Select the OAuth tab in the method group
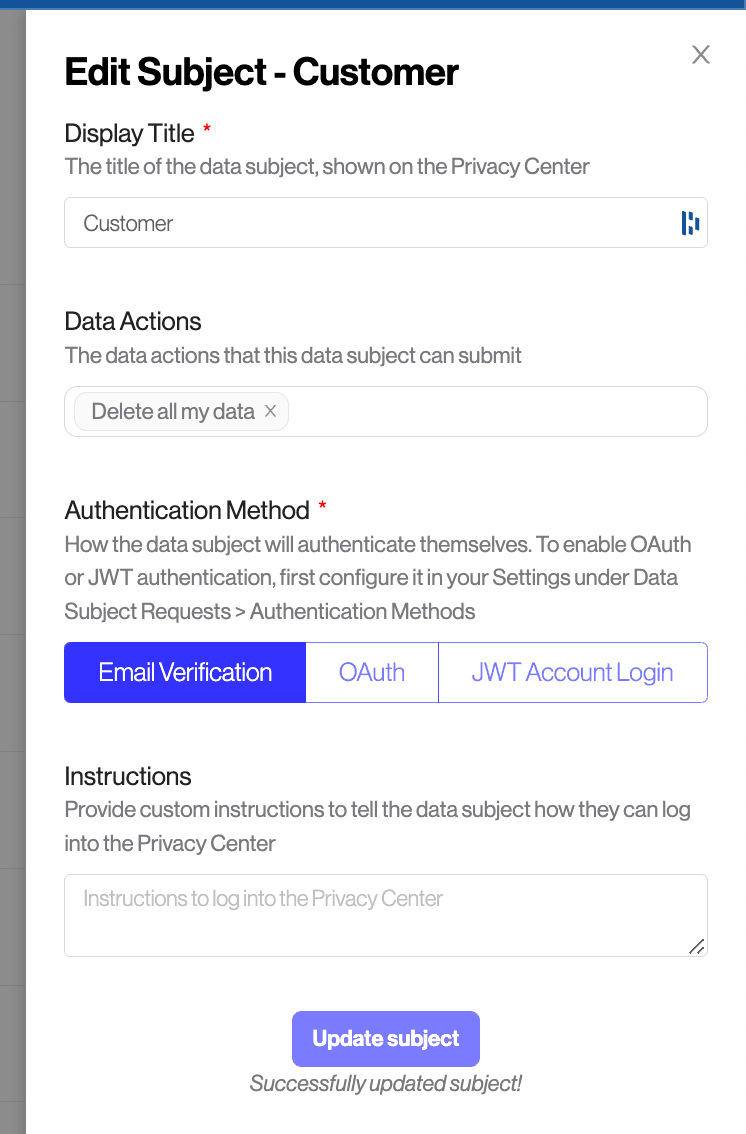 (x=371, y=672)
